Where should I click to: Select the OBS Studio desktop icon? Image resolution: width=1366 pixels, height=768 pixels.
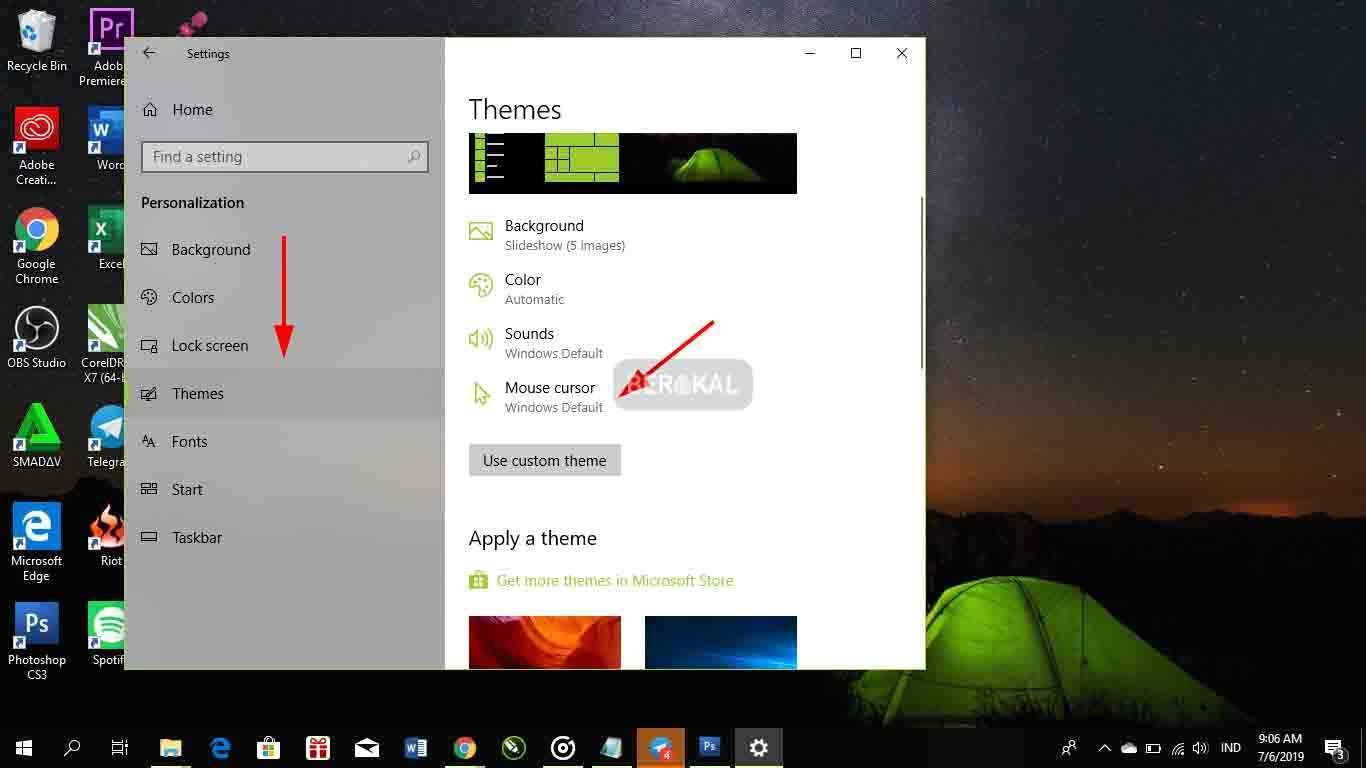[x=37, y=338]
